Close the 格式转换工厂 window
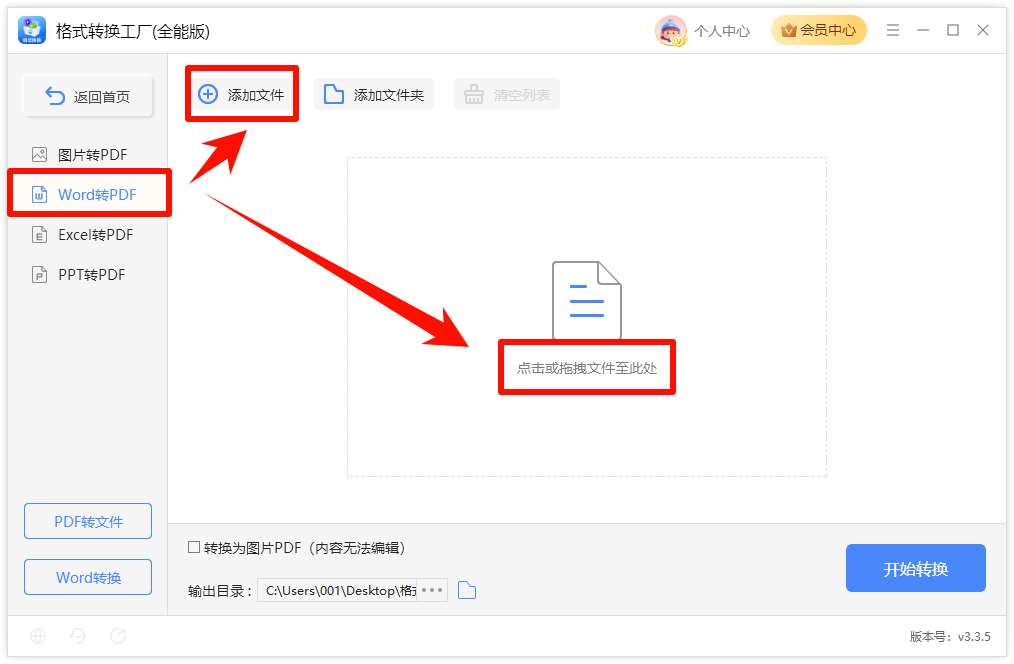Image resolution: width=1014 pixels, height=664 pixels. 983,30
